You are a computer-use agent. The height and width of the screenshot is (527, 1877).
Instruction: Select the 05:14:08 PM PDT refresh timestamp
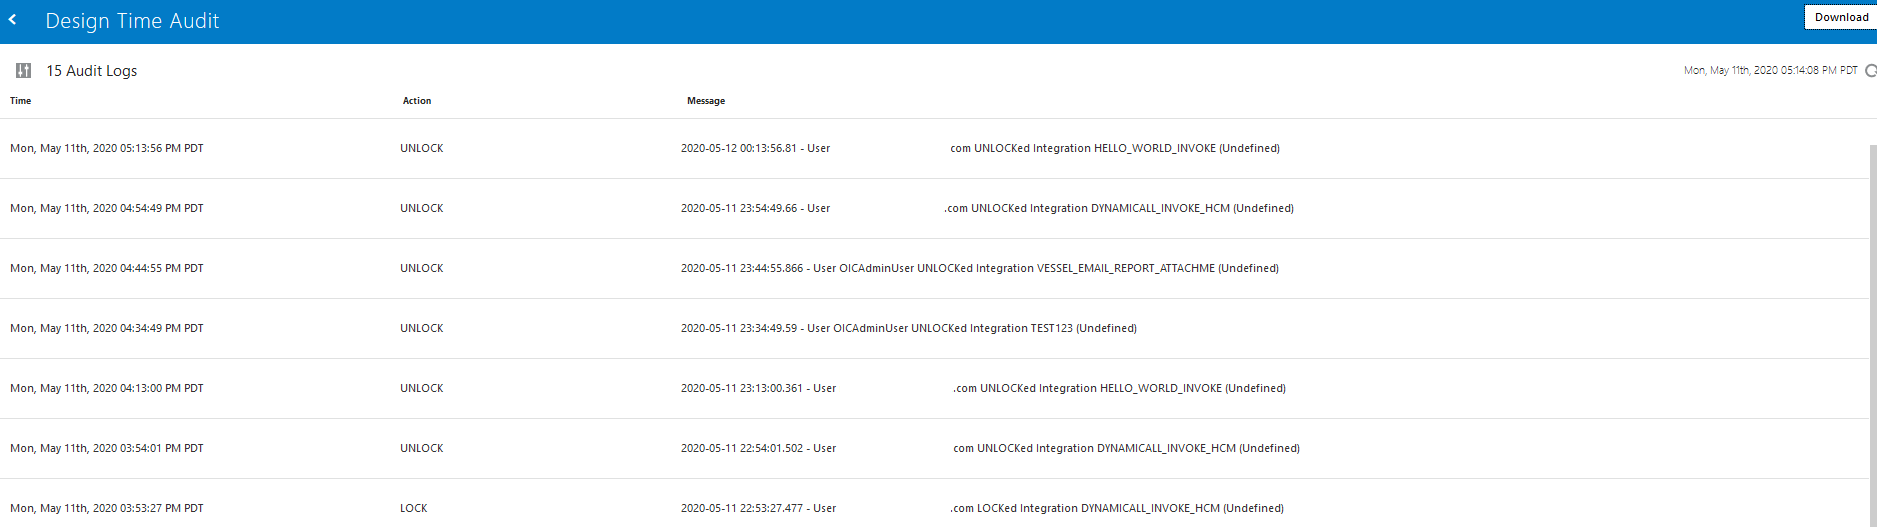tap(1770, 71)
